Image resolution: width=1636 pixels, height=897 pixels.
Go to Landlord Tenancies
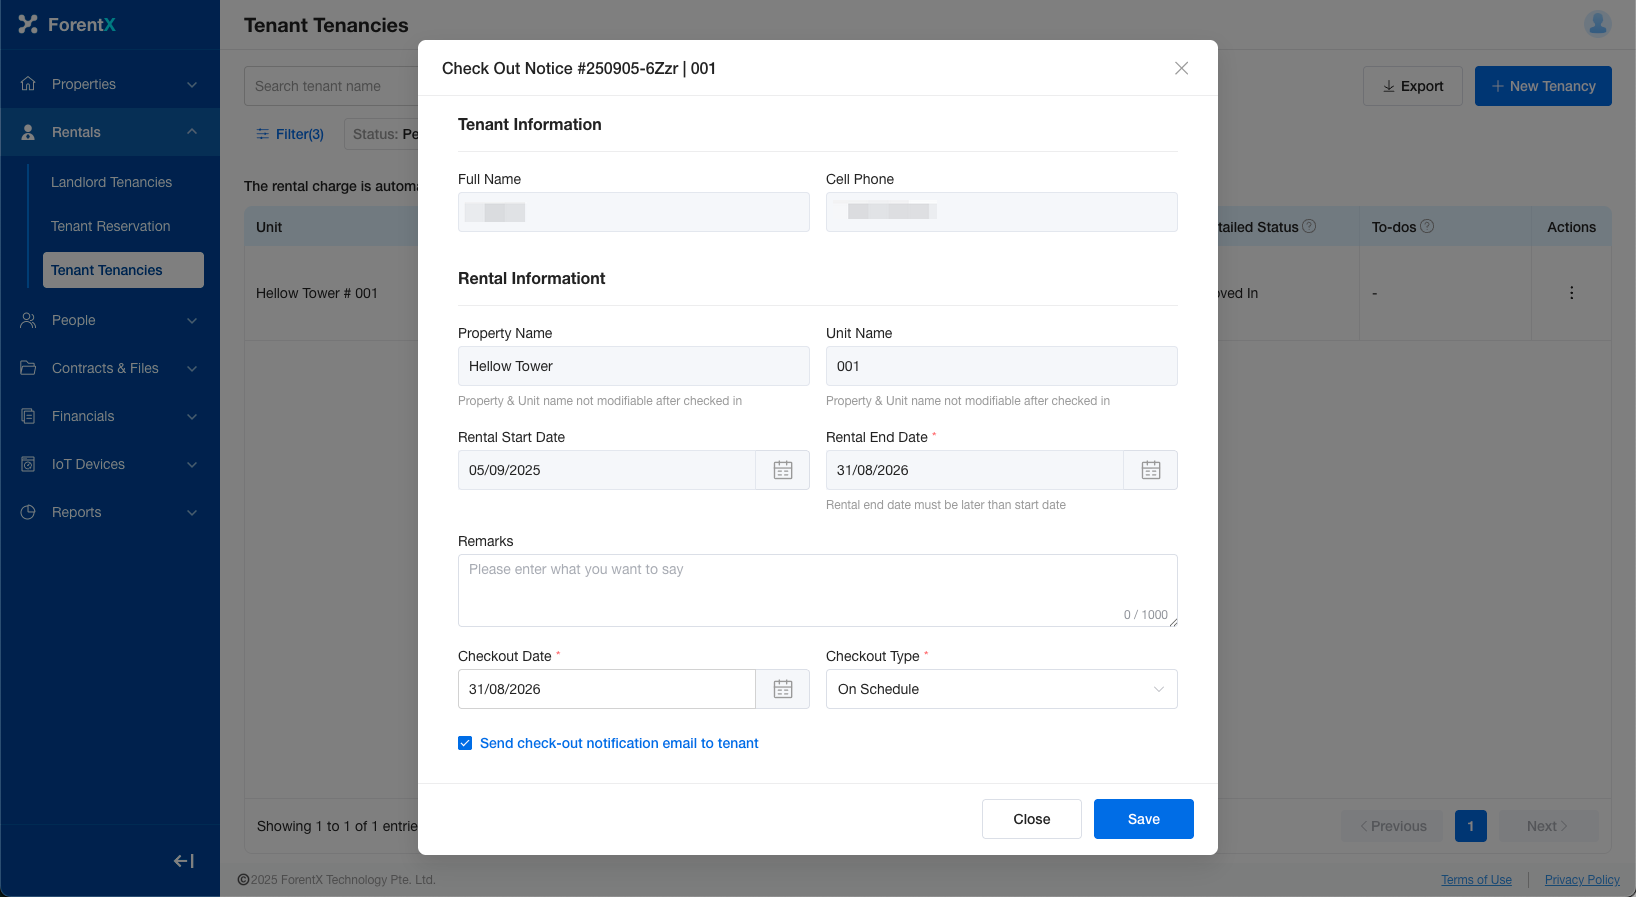click(x=111, y=182)
